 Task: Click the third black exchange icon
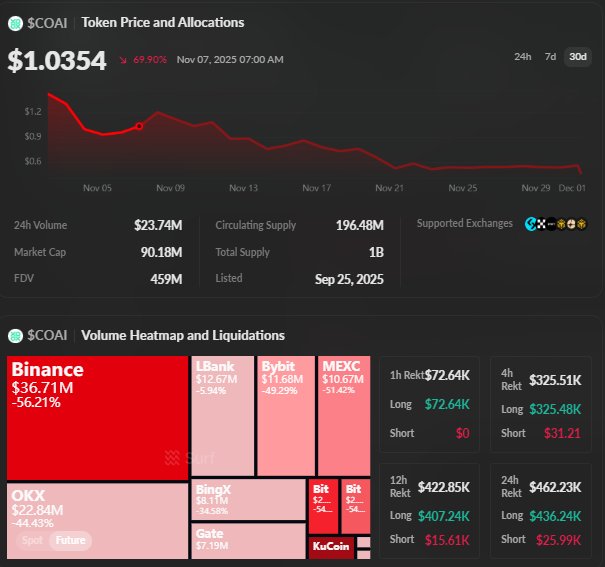coord(553,224)
